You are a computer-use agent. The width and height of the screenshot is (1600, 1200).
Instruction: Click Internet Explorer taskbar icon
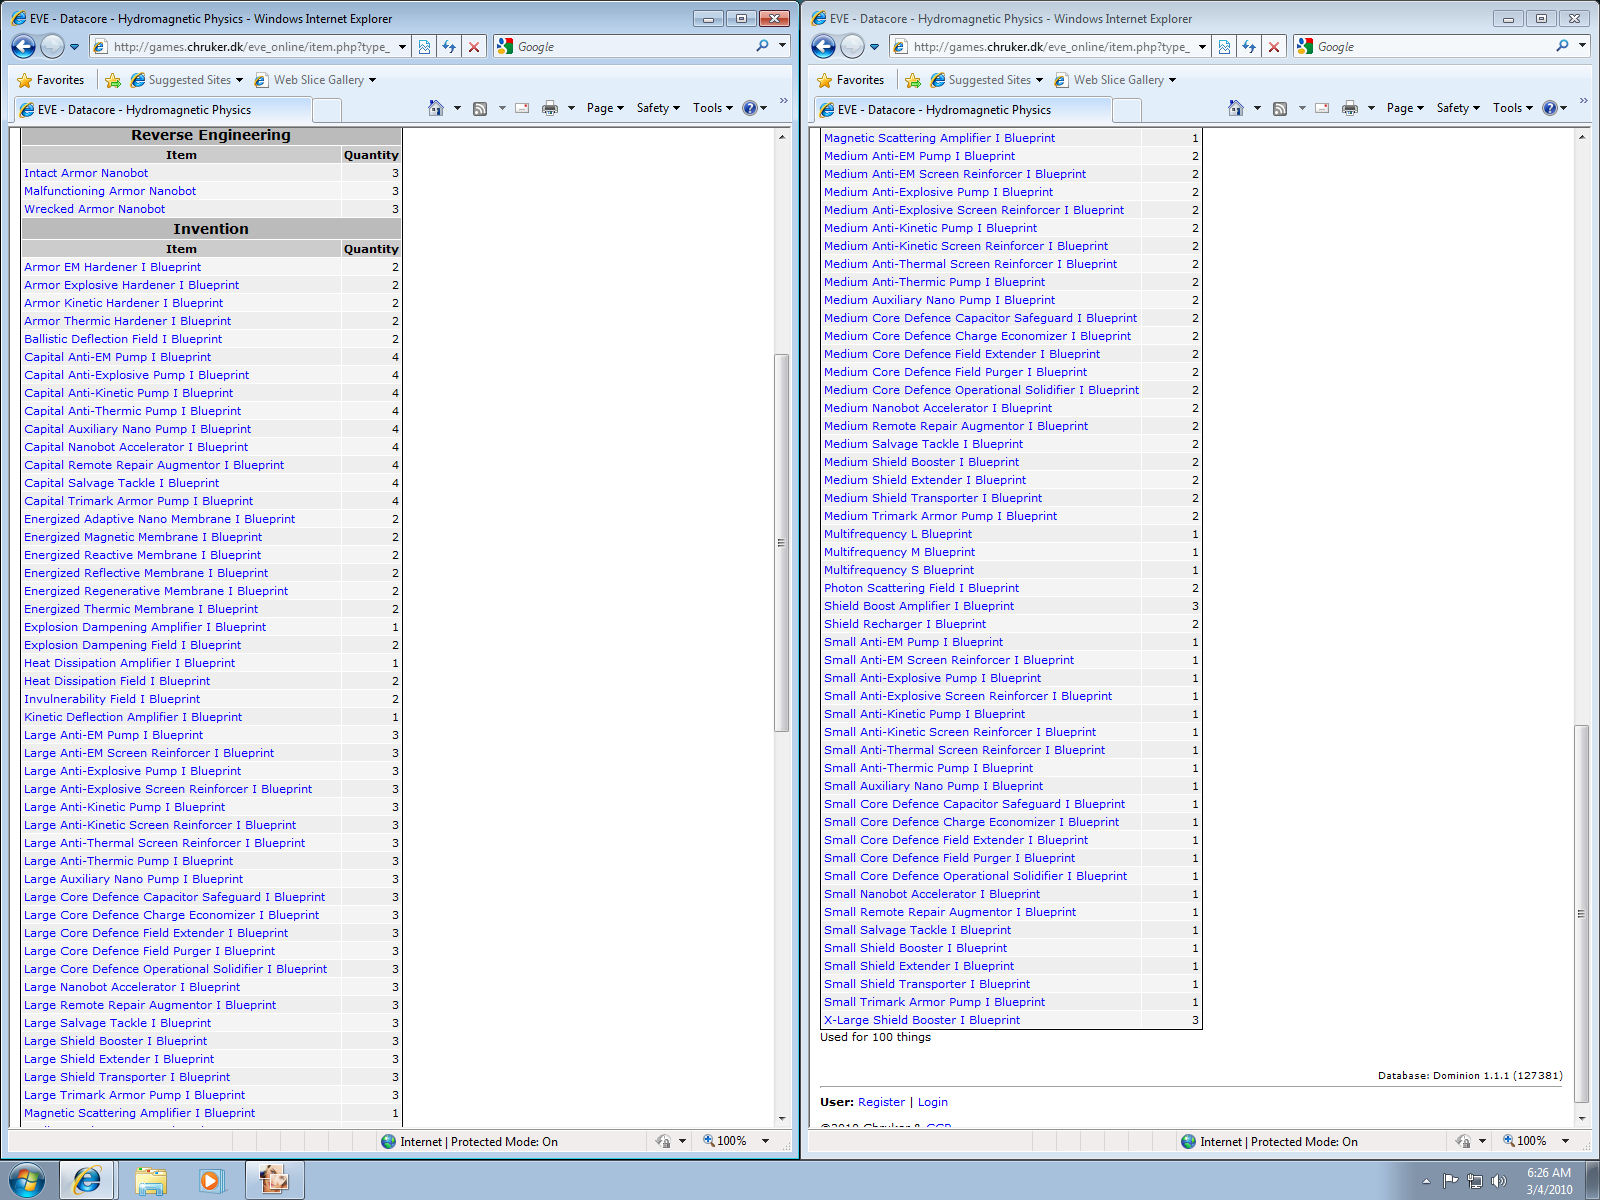88,1180
